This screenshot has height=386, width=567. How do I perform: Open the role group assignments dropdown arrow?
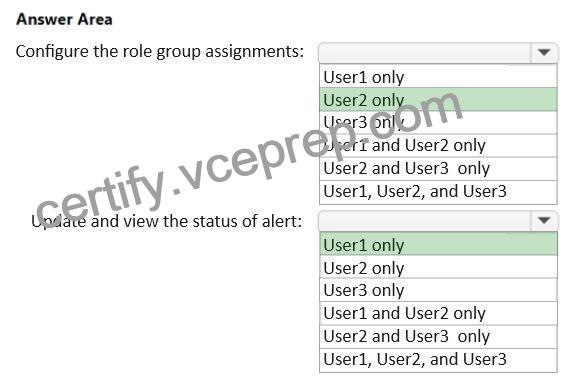(x=544, y=52)
